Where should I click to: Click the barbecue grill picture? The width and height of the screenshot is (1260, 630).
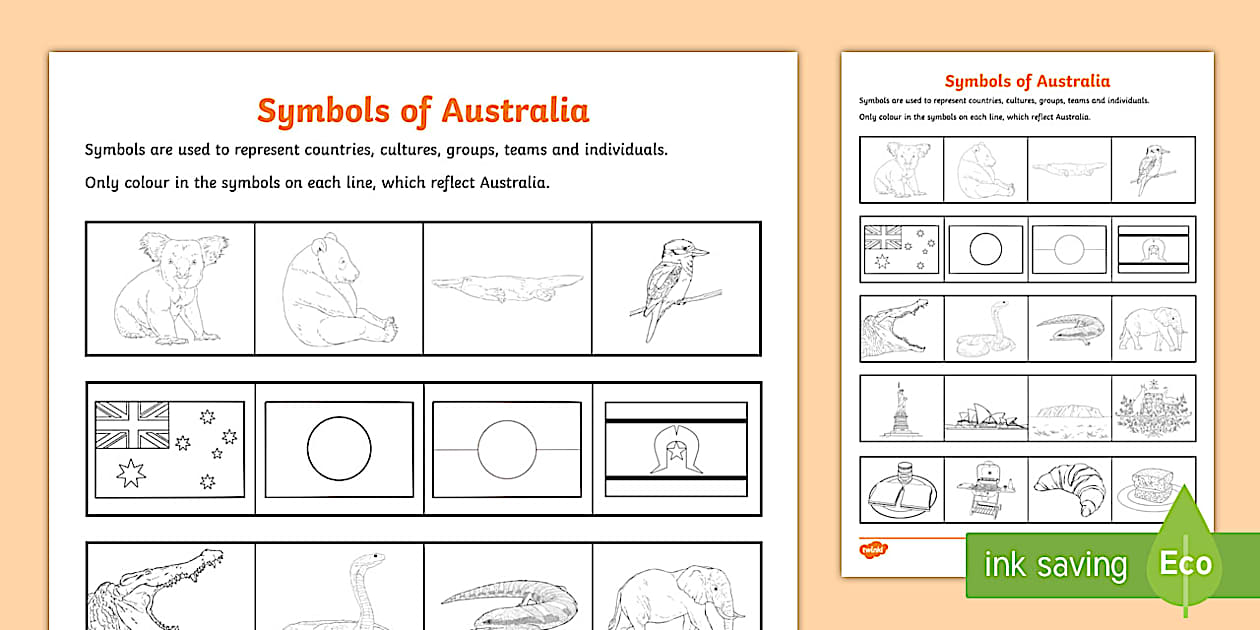point(985,488)
